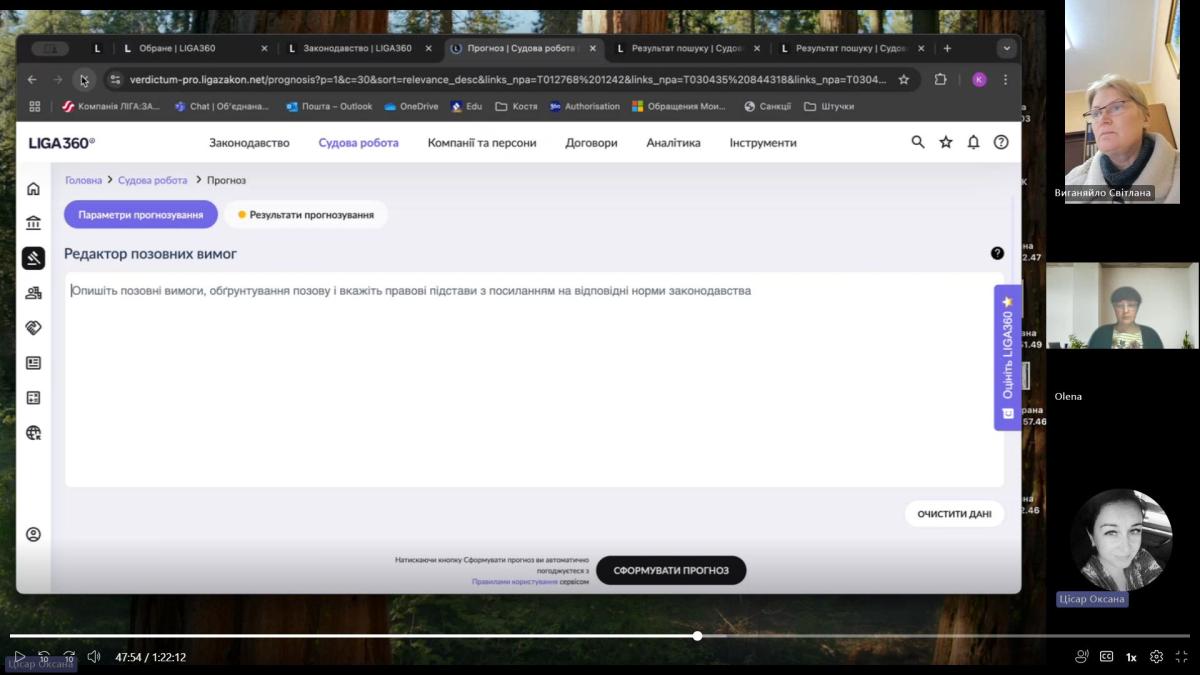The image size is (1200, 675).
Task: Click the black help question mark near editor
Action: pos(997,253)
